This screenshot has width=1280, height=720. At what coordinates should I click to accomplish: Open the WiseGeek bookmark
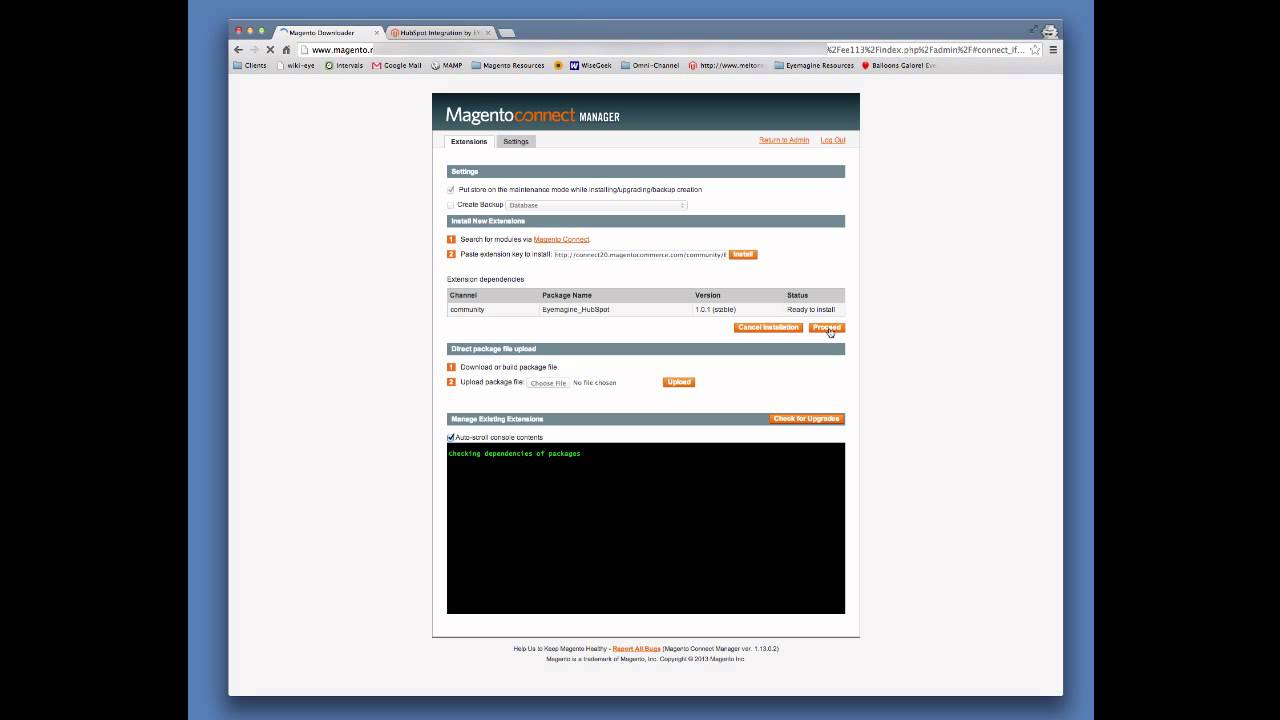591,65
